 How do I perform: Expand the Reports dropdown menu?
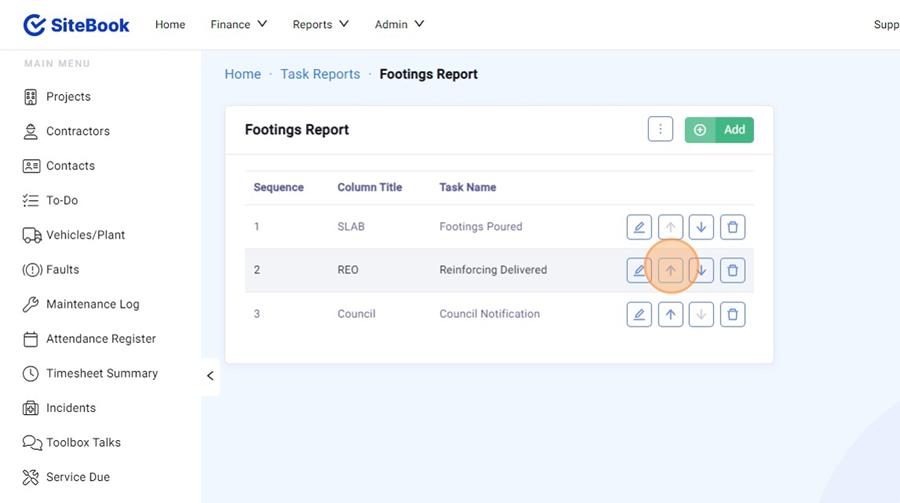tap(320, 24)
